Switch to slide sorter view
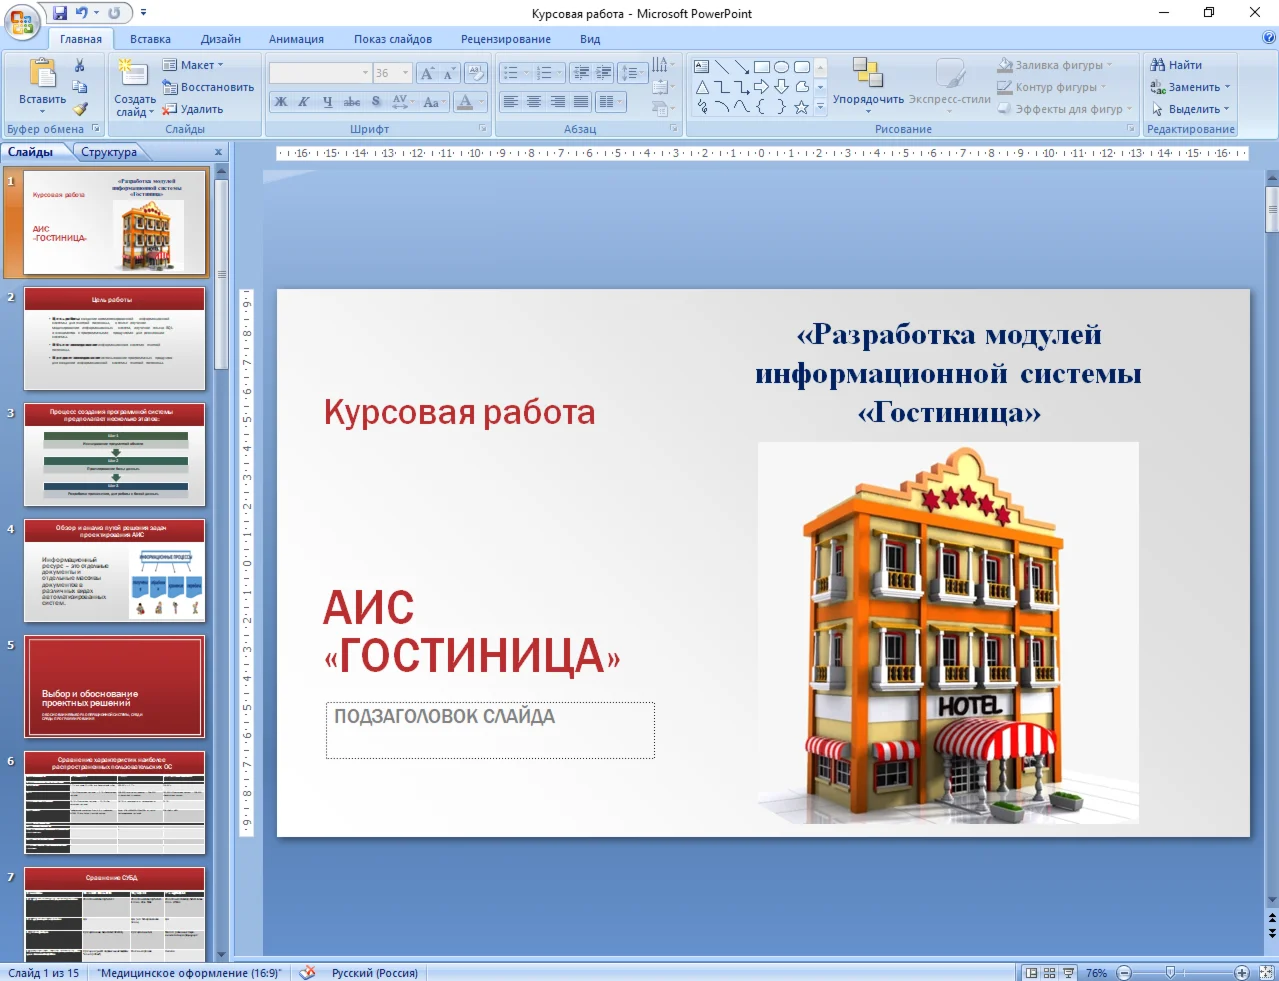The width and height of the screenshot is (1279, 981). coord(1049,972)
